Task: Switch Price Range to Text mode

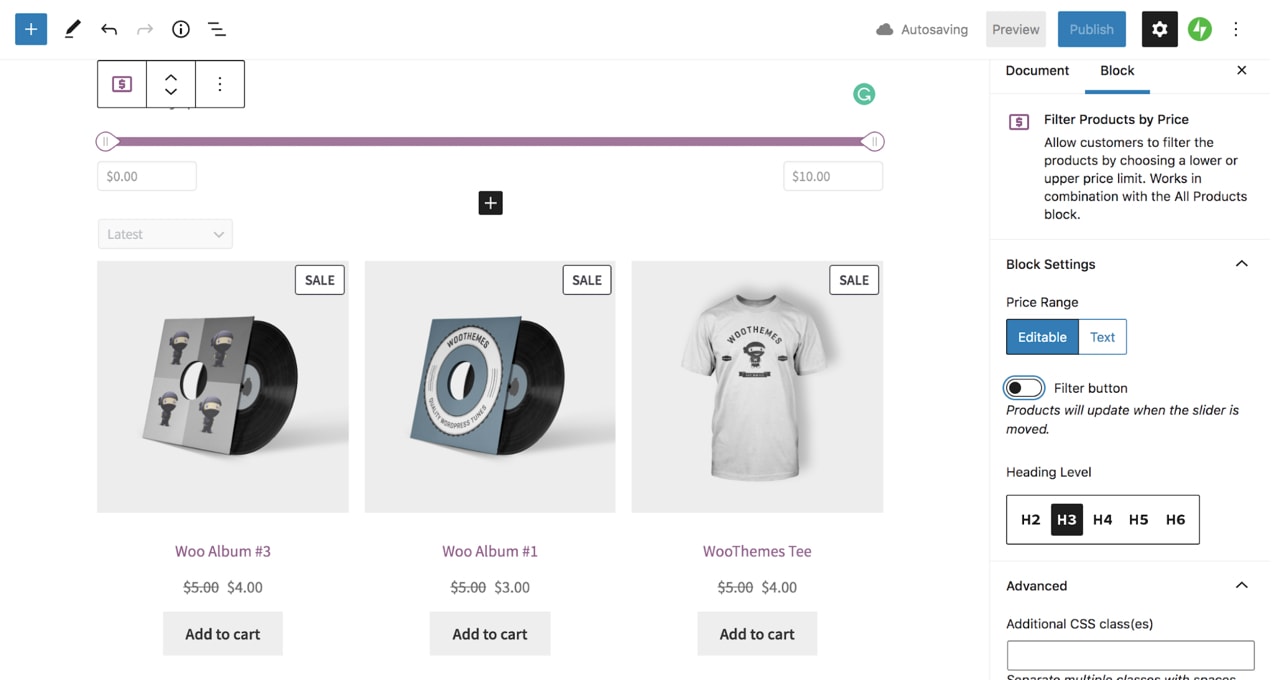Action: [1101, 337]
